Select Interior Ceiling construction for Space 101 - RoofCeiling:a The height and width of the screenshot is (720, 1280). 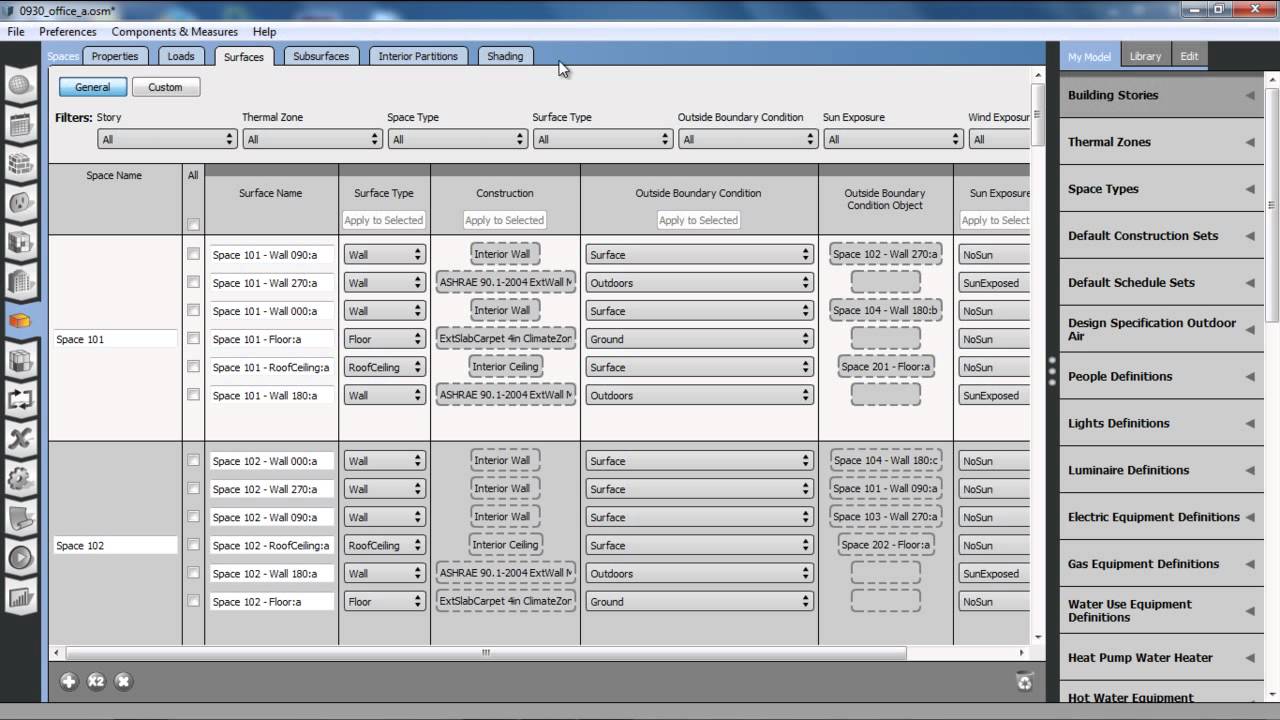click(505, 367)
